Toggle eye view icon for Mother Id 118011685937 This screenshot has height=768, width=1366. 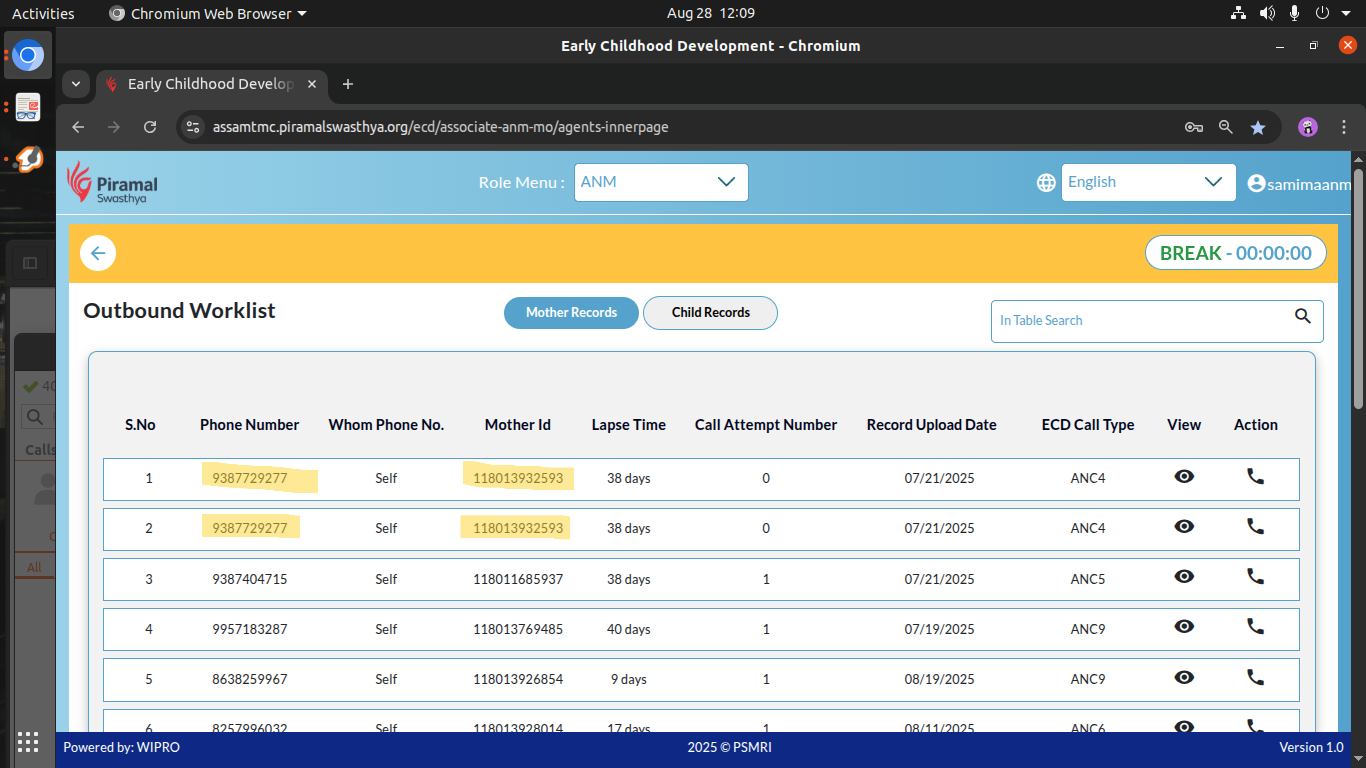click(1184, 577)
